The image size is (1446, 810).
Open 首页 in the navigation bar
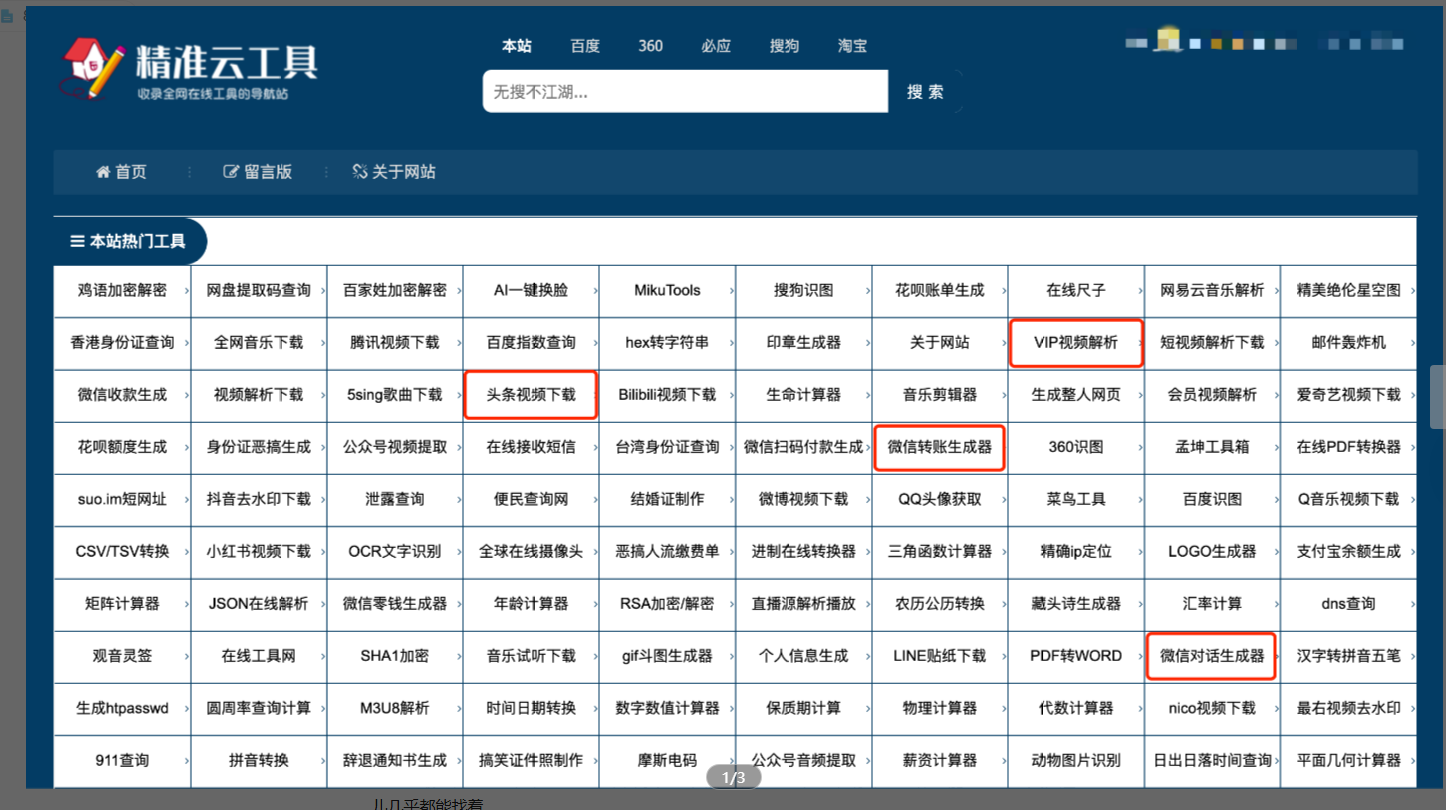pos(131,172)
